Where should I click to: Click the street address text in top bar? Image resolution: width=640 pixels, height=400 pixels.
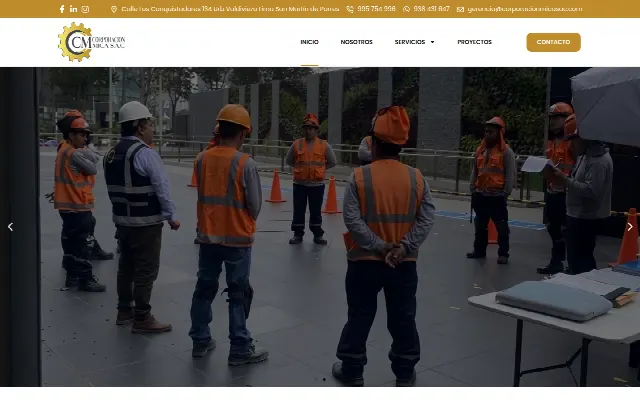(x=230, y=9)
